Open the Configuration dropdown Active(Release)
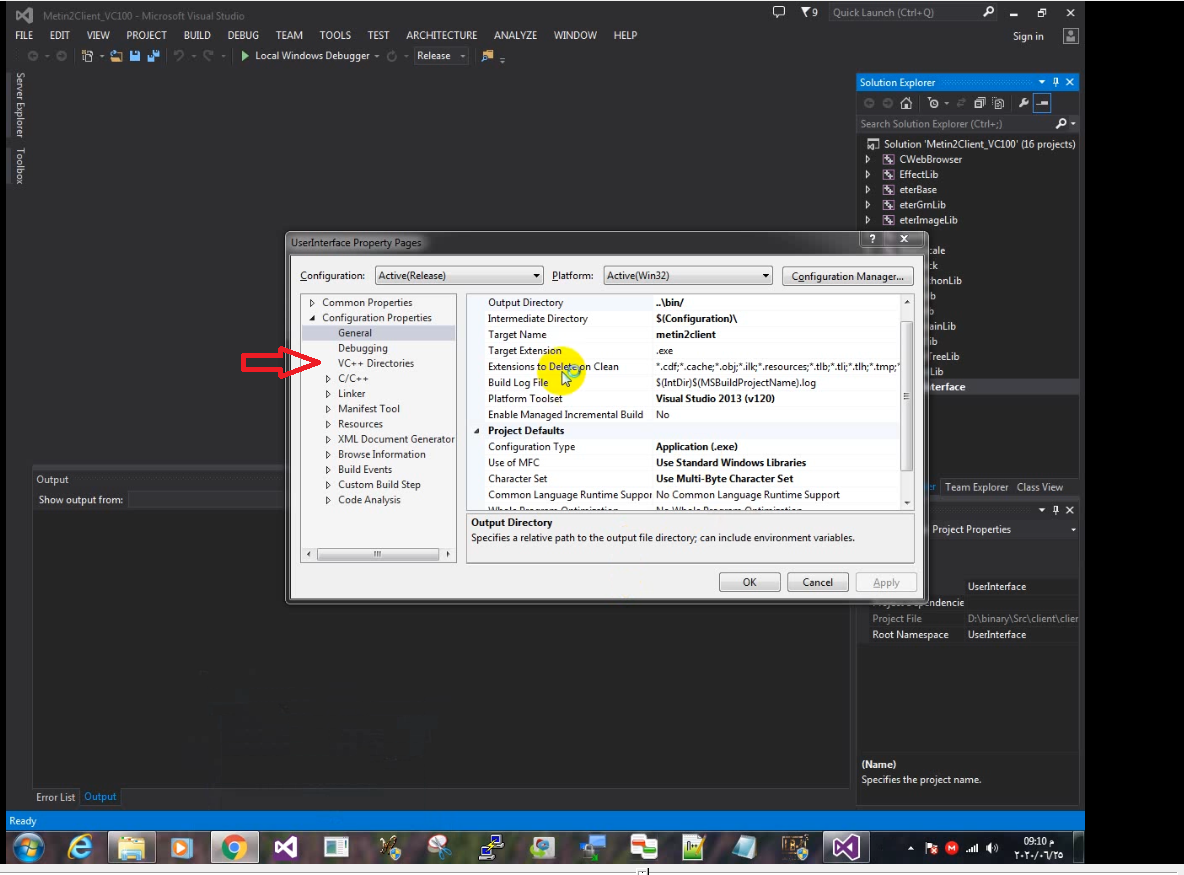This screenshot has height=875, width=1184. click(x=459, y=276)
